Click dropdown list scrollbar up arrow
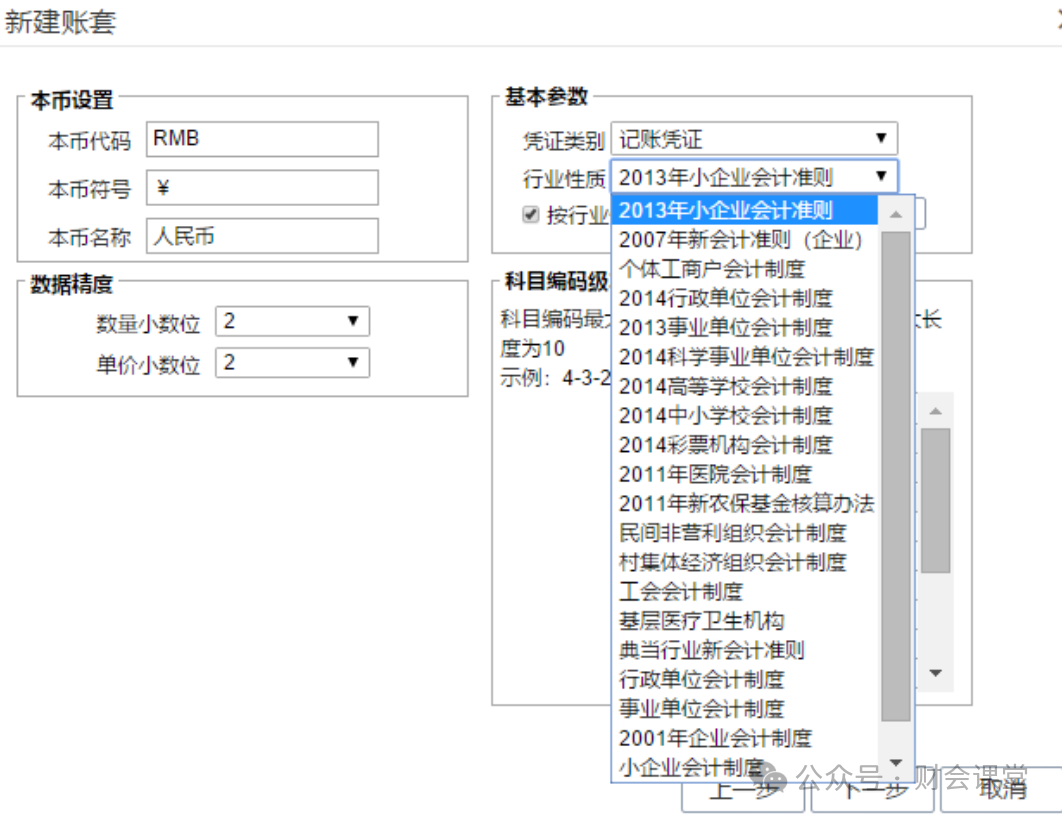 [895, 213]
